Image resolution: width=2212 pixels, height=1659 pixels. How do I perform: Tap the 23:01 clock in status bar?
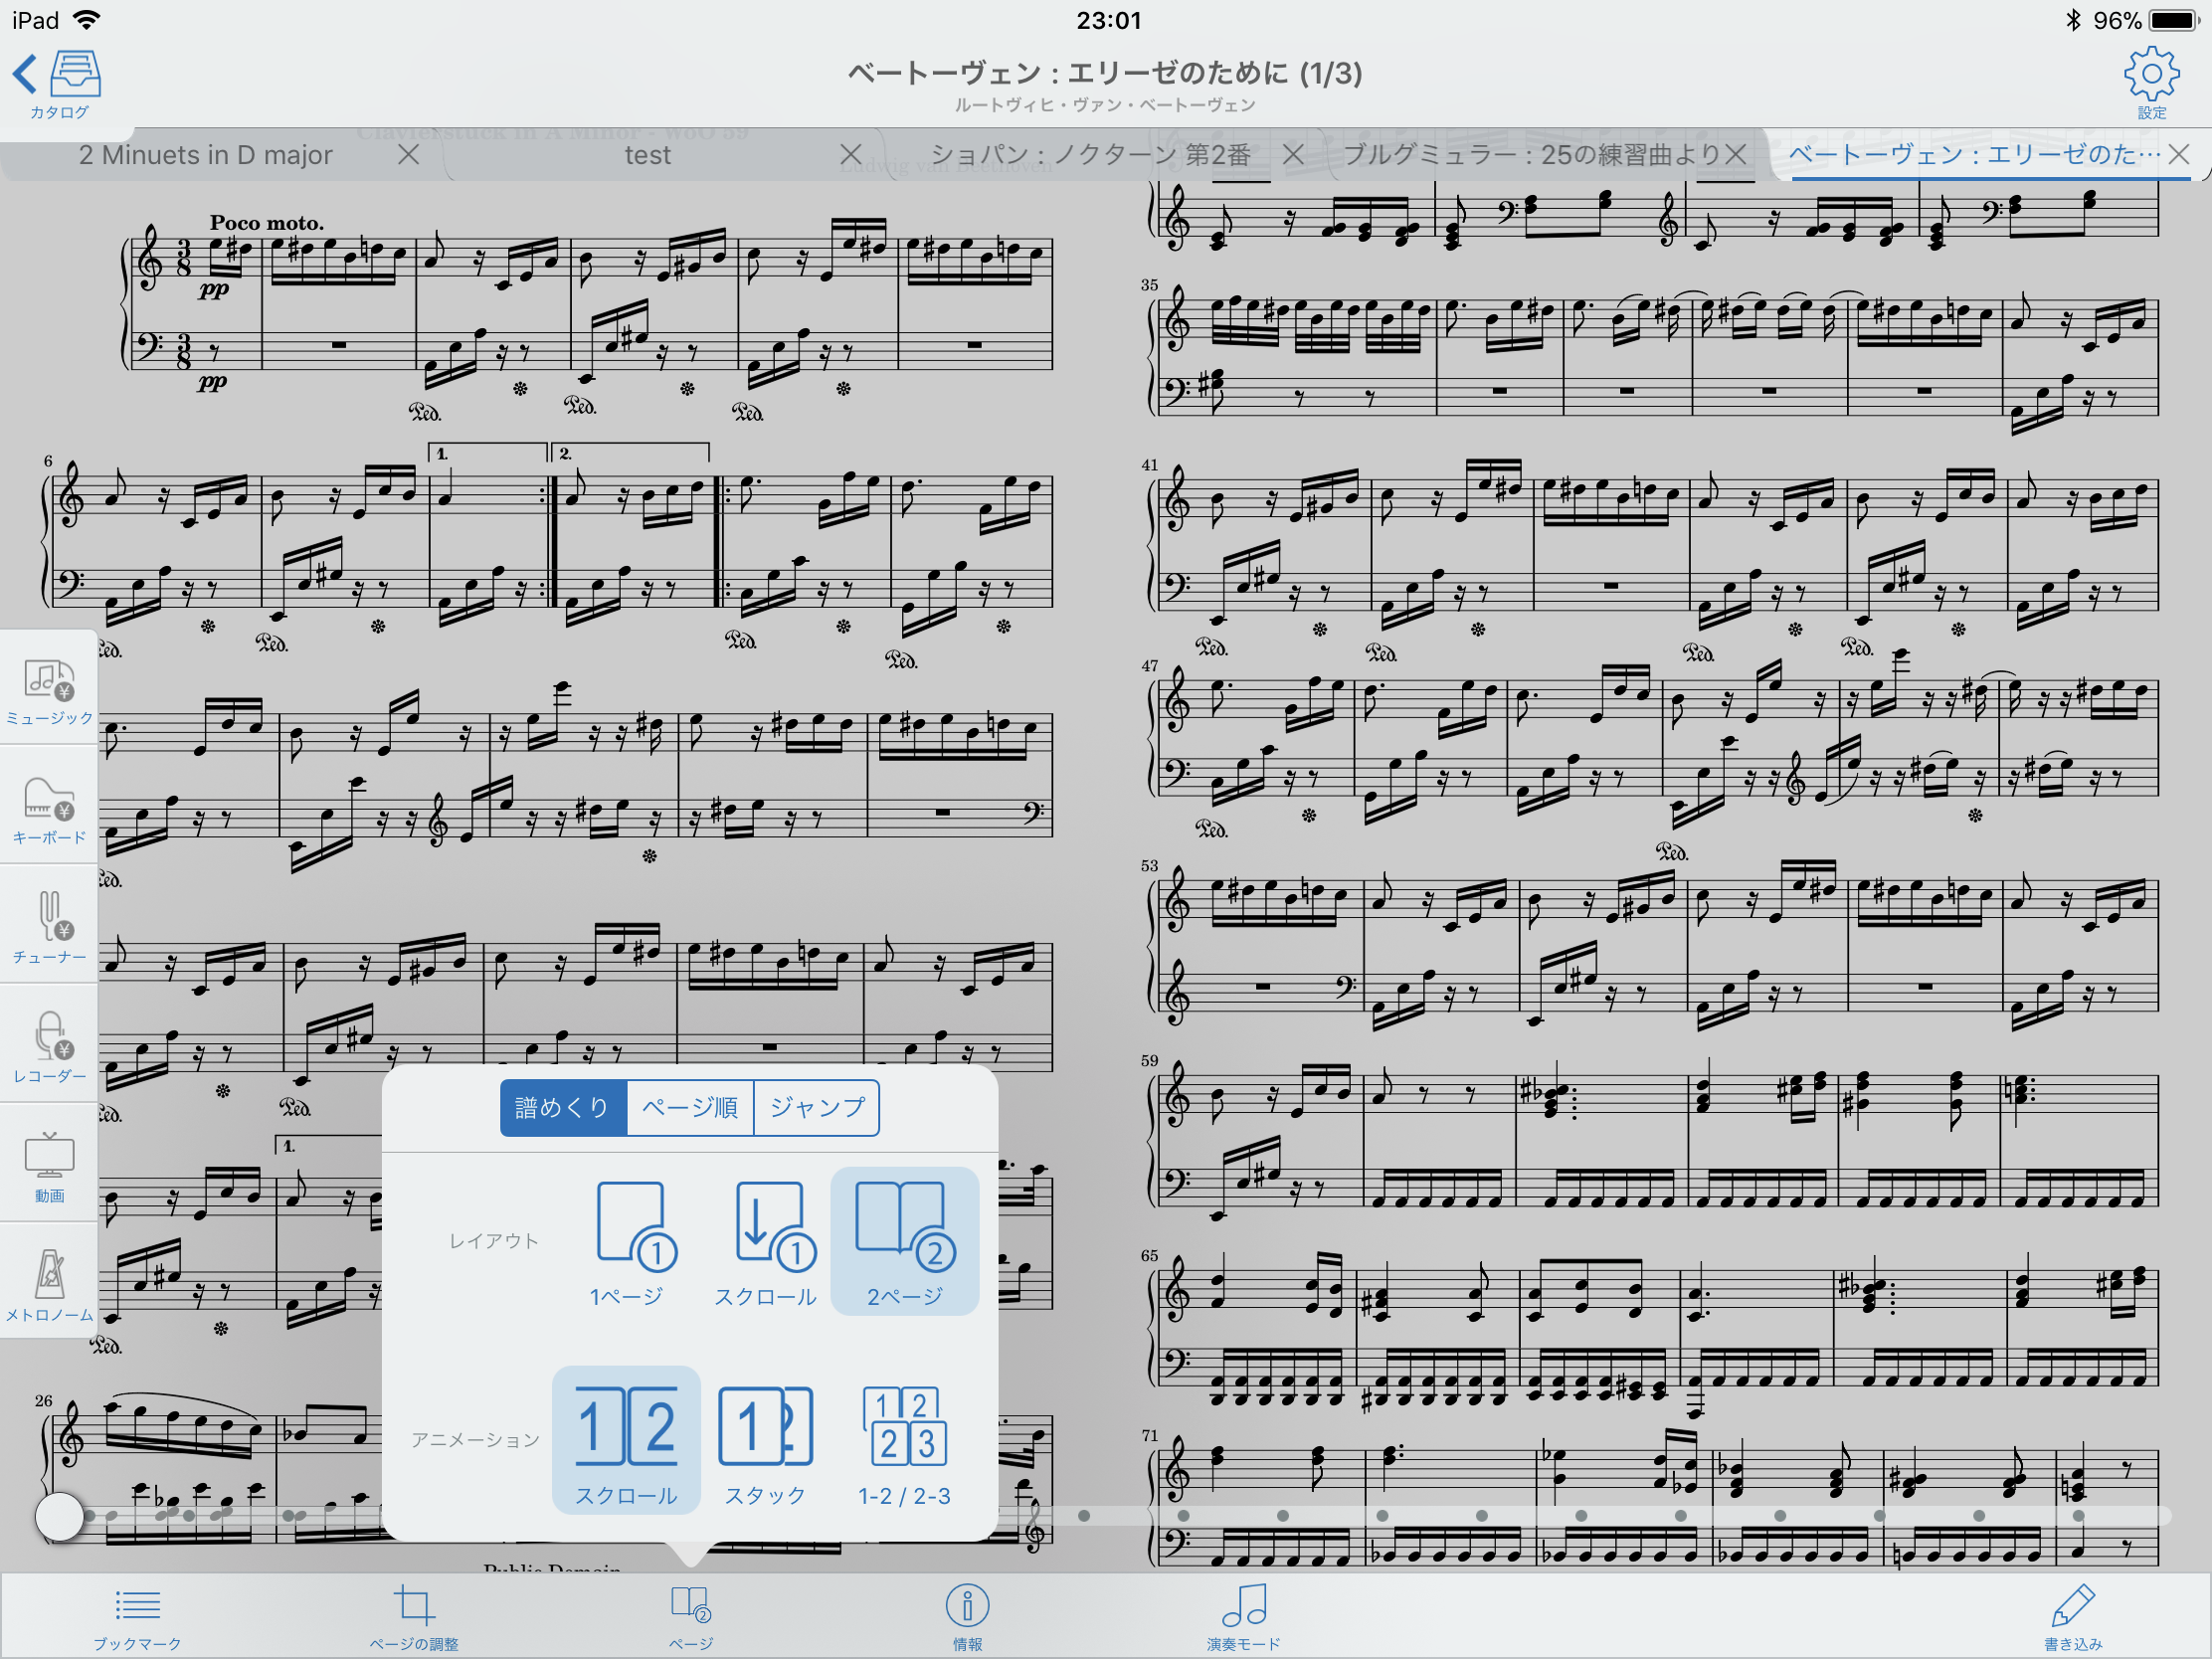click(x=1108, y=20)
